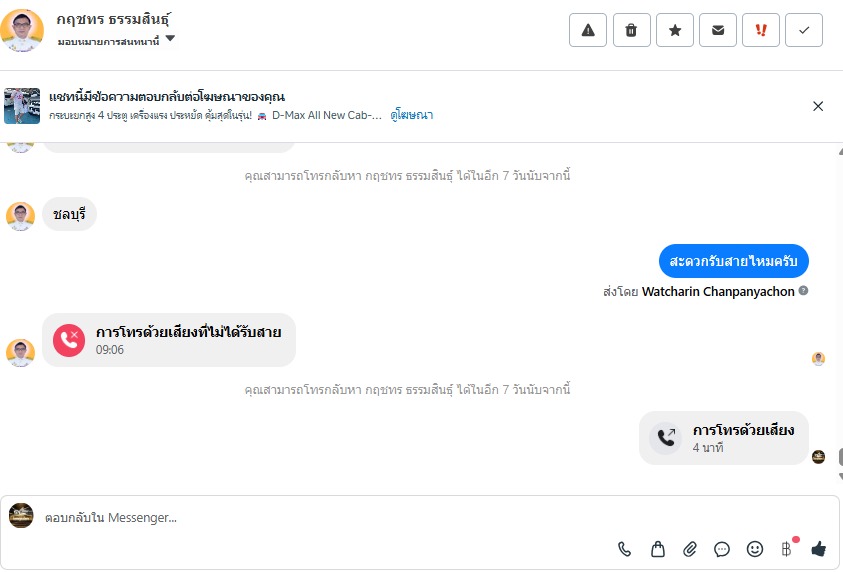Delete conversation with the trash icon
This screenshot has height=572, width=843.
pos(631,30)
